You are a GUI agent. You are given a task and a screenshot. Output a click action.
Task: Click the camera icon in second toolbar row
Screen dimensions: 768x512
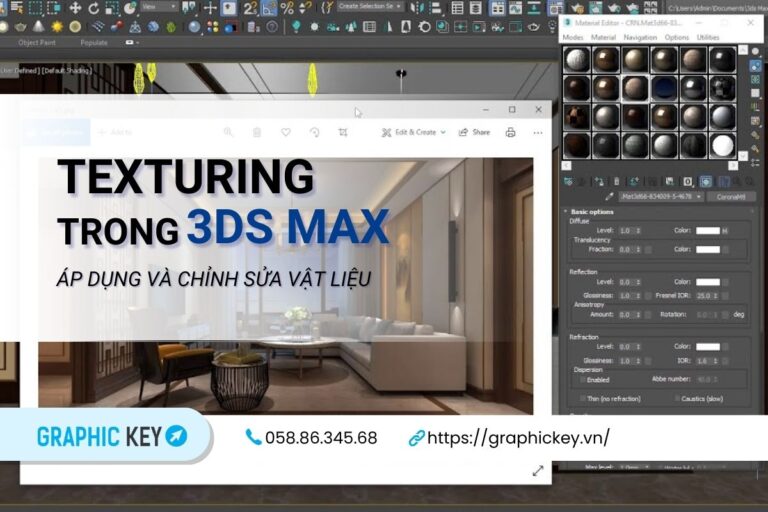pos(333,27)
